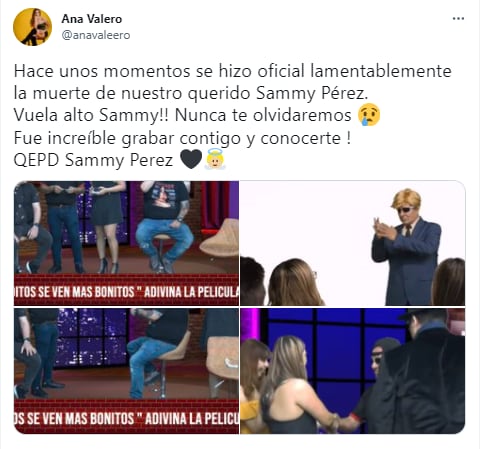Click the bottom-left photo's red banner ending in PELICU
Image resolution: width=483 pixels, height=449 pixels.
click(126, 418)
